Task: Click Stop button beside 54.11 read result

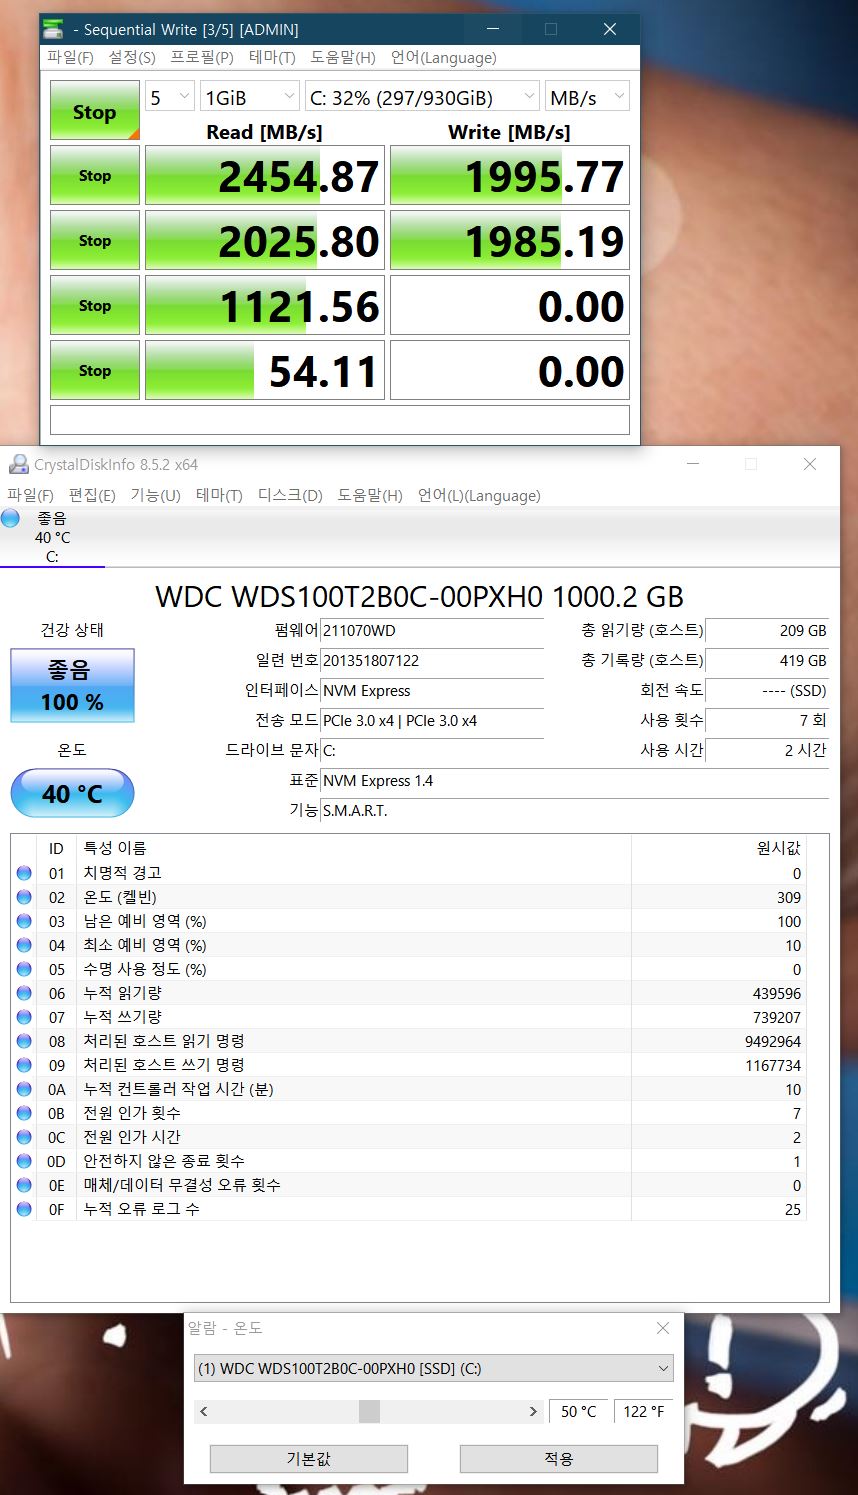Action: 94,370
